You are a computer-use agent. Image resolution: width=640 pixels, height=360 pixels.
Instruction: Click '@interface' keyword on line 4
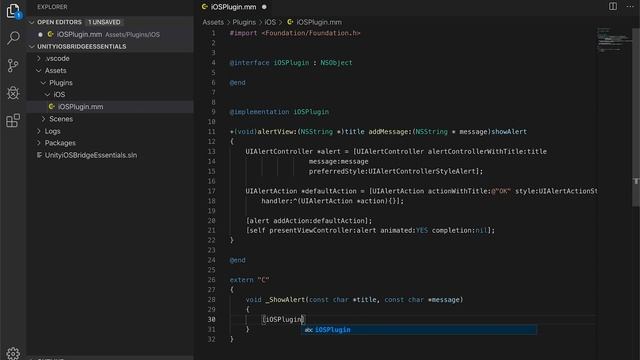249,63
